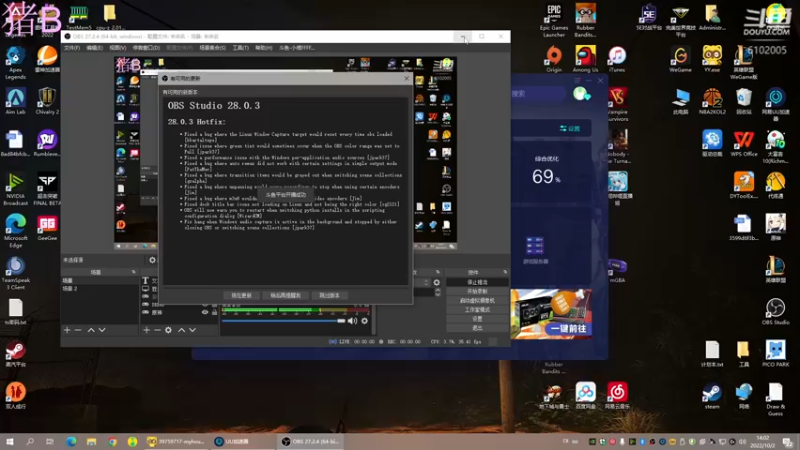This screenshot has width=800, height=450.
Task: Open File Explorer from taskbar
Action: 91,441
